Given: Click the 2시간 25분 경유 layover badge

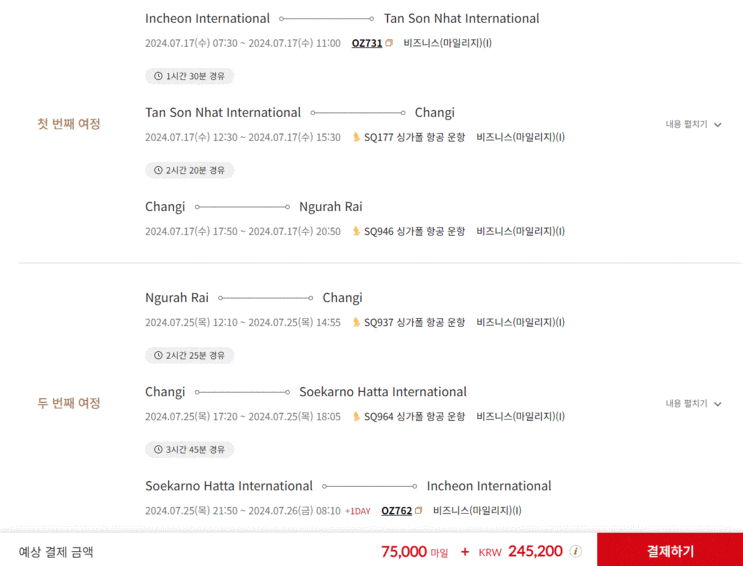Looking at the screenshot, I should point(190,355).
